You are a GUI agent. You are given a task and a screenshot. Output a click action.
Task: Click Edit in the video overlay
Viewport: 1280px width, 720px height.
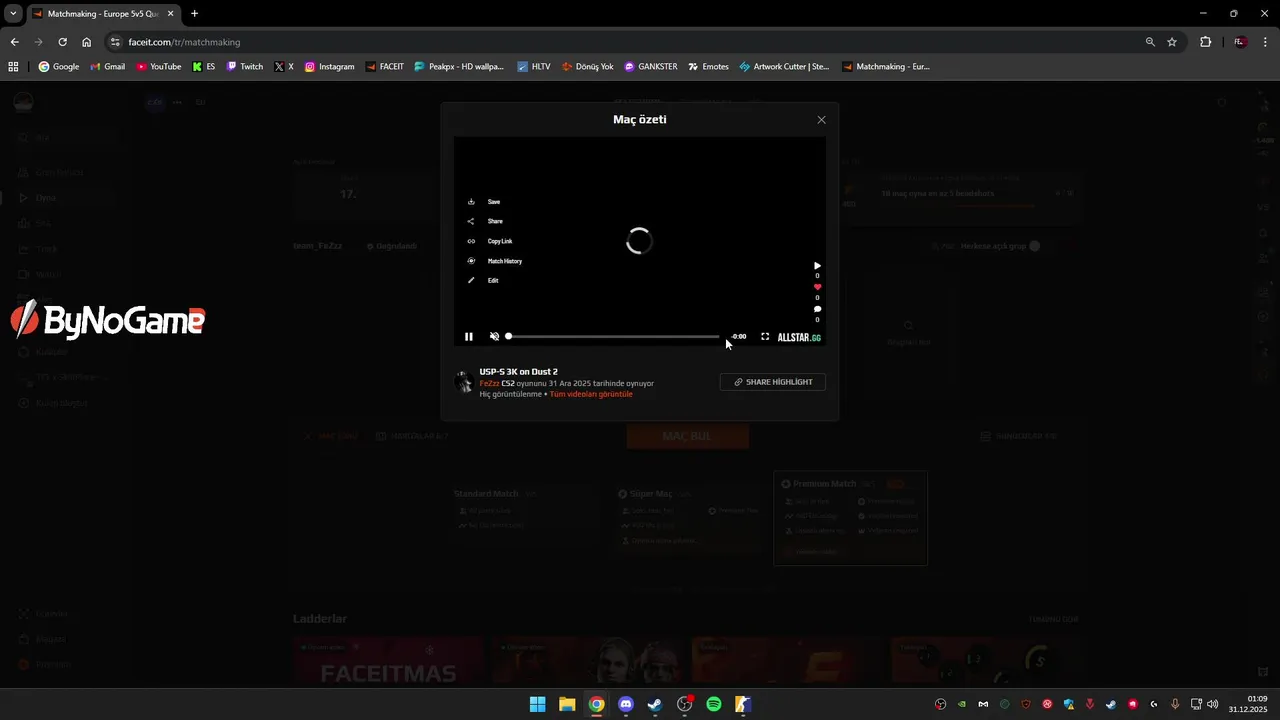coord(483,280)
